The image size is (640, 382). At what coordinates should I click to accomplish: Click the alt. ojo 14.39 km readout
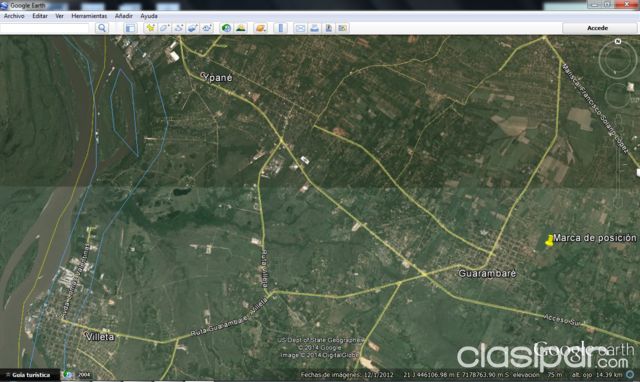(597, 374)
